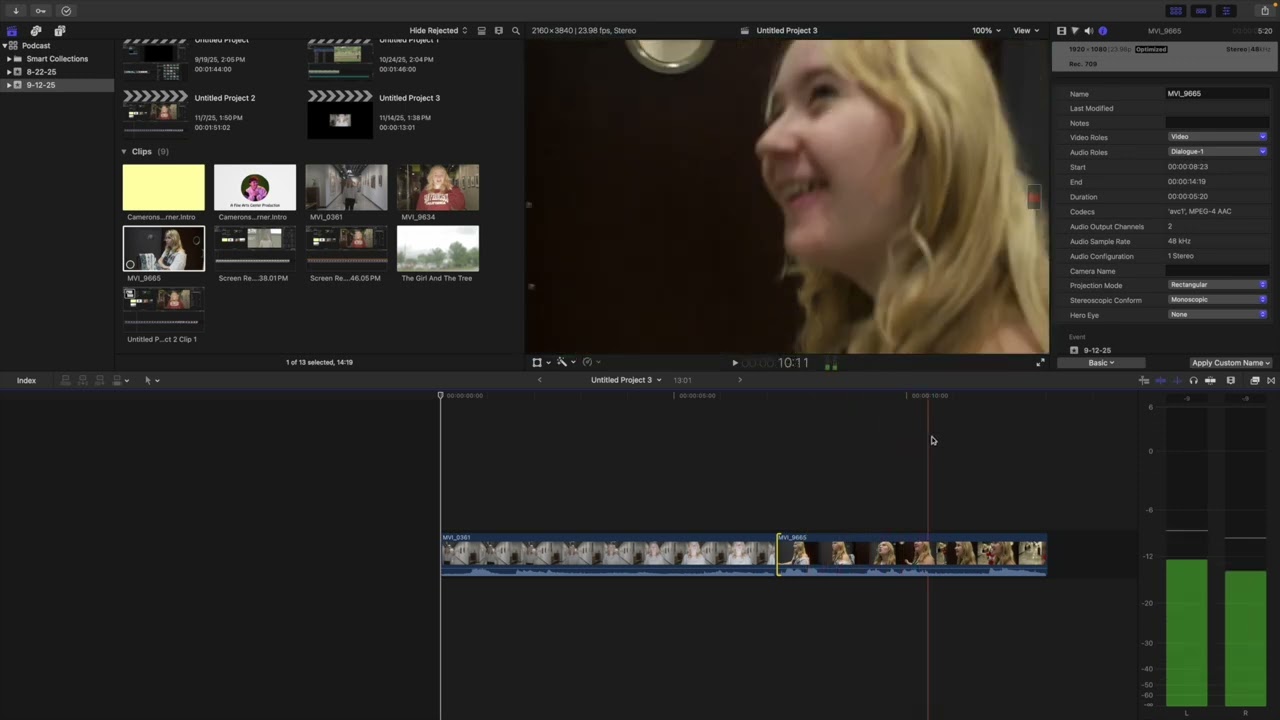The image size is (1280, 720).
Task: Open the viewer 100% zoom dropdown
Action: 986,31
